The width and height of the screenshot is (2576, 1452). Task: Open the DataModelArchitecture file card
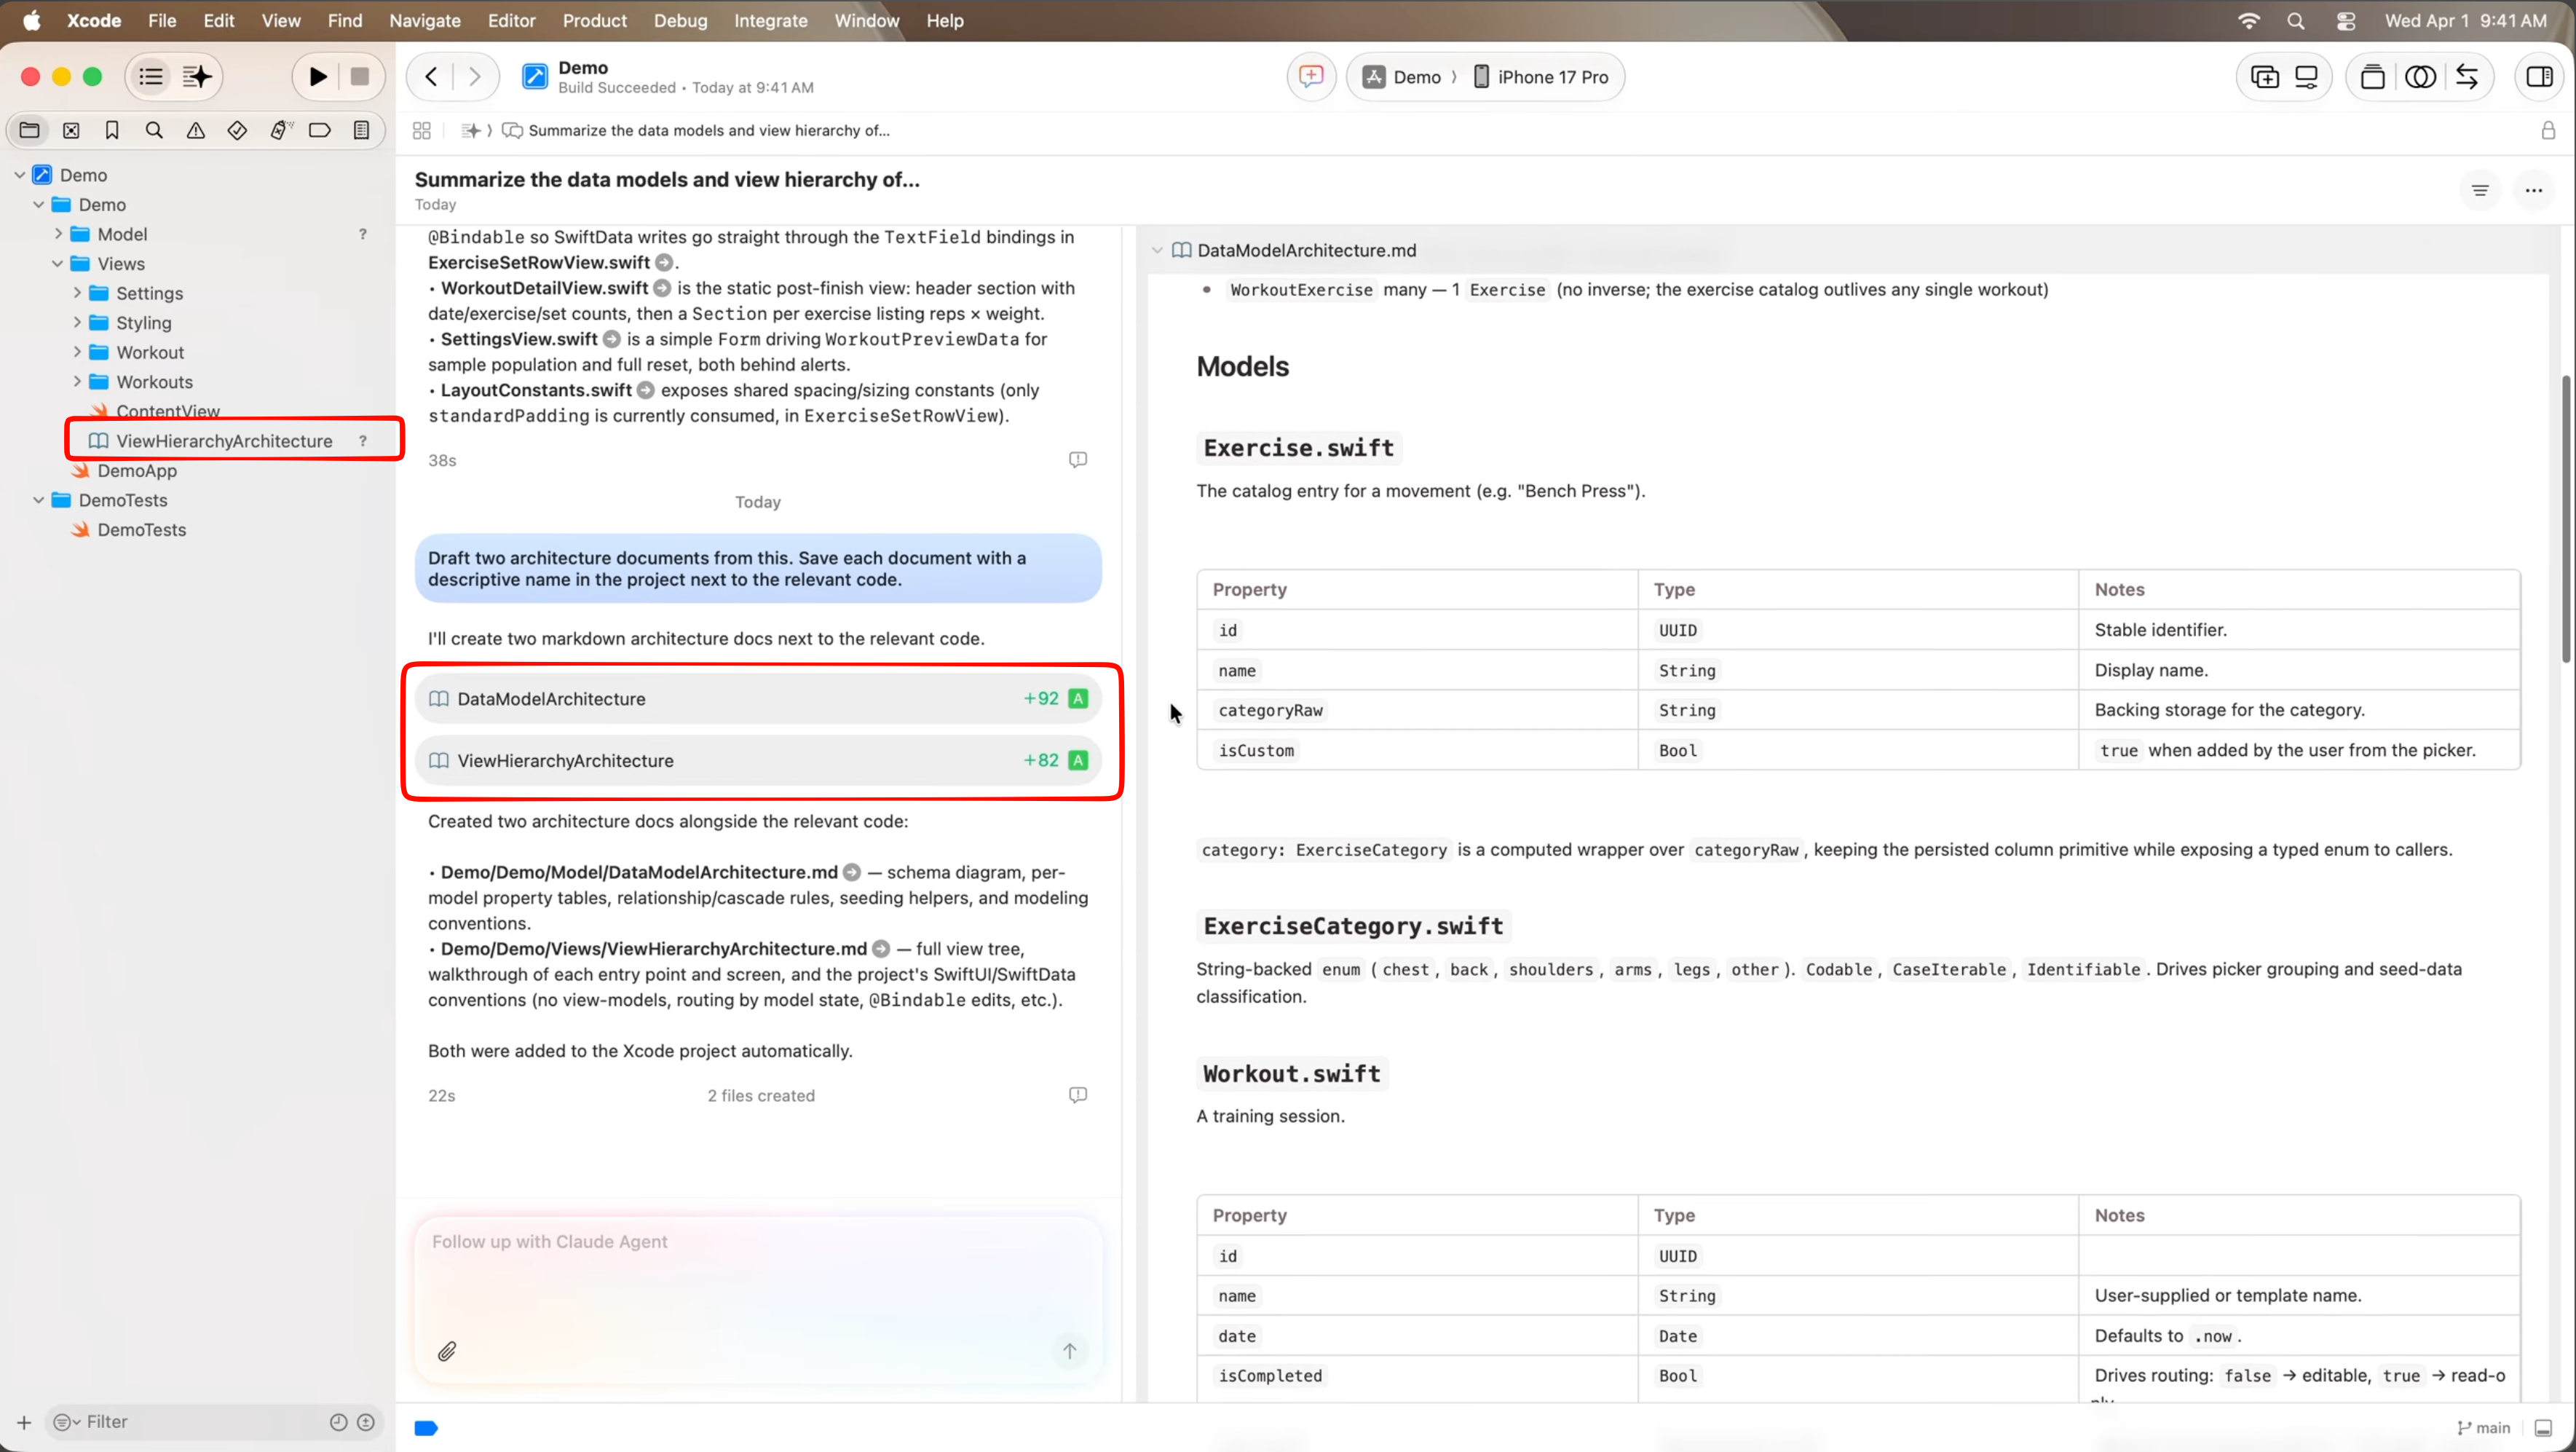(x=758, y=699)
